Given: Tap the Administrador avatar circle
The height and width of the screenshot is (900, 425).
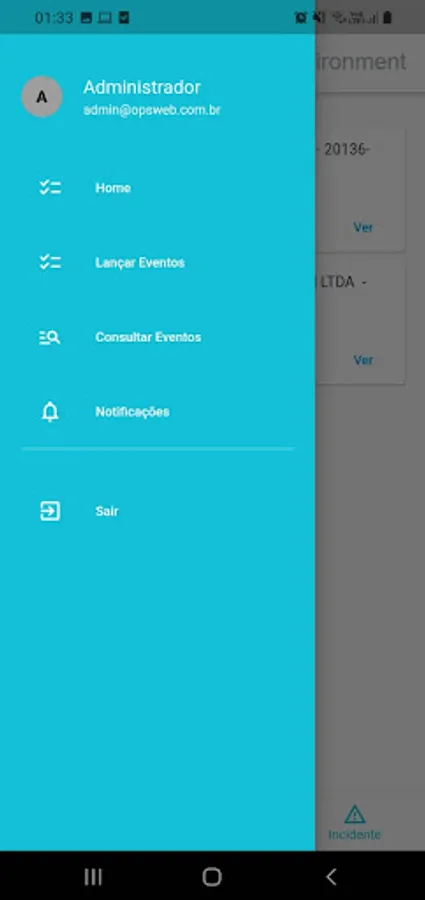Looking at the screenshot, I should (42, 97).
